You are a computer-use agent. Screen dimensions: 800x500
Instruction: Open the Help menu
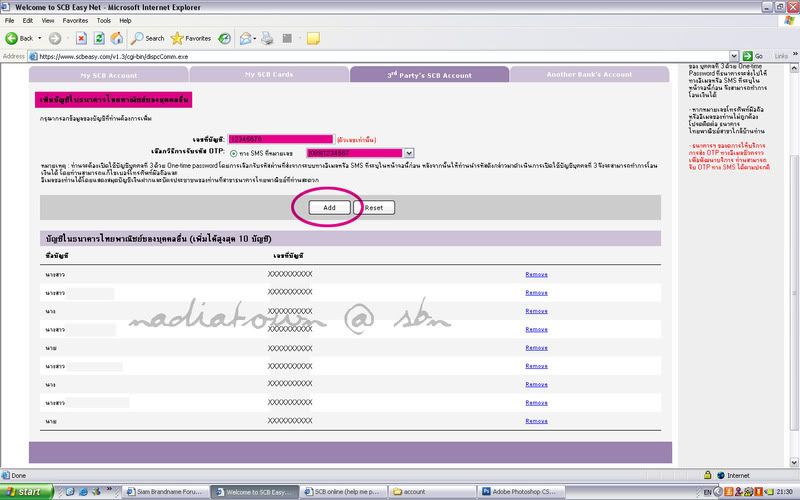pos(126,20)
